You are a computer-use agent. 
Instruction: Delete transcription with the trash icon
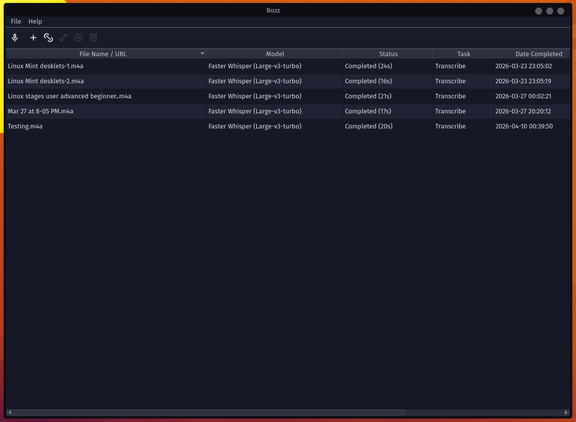click(94, 37)
